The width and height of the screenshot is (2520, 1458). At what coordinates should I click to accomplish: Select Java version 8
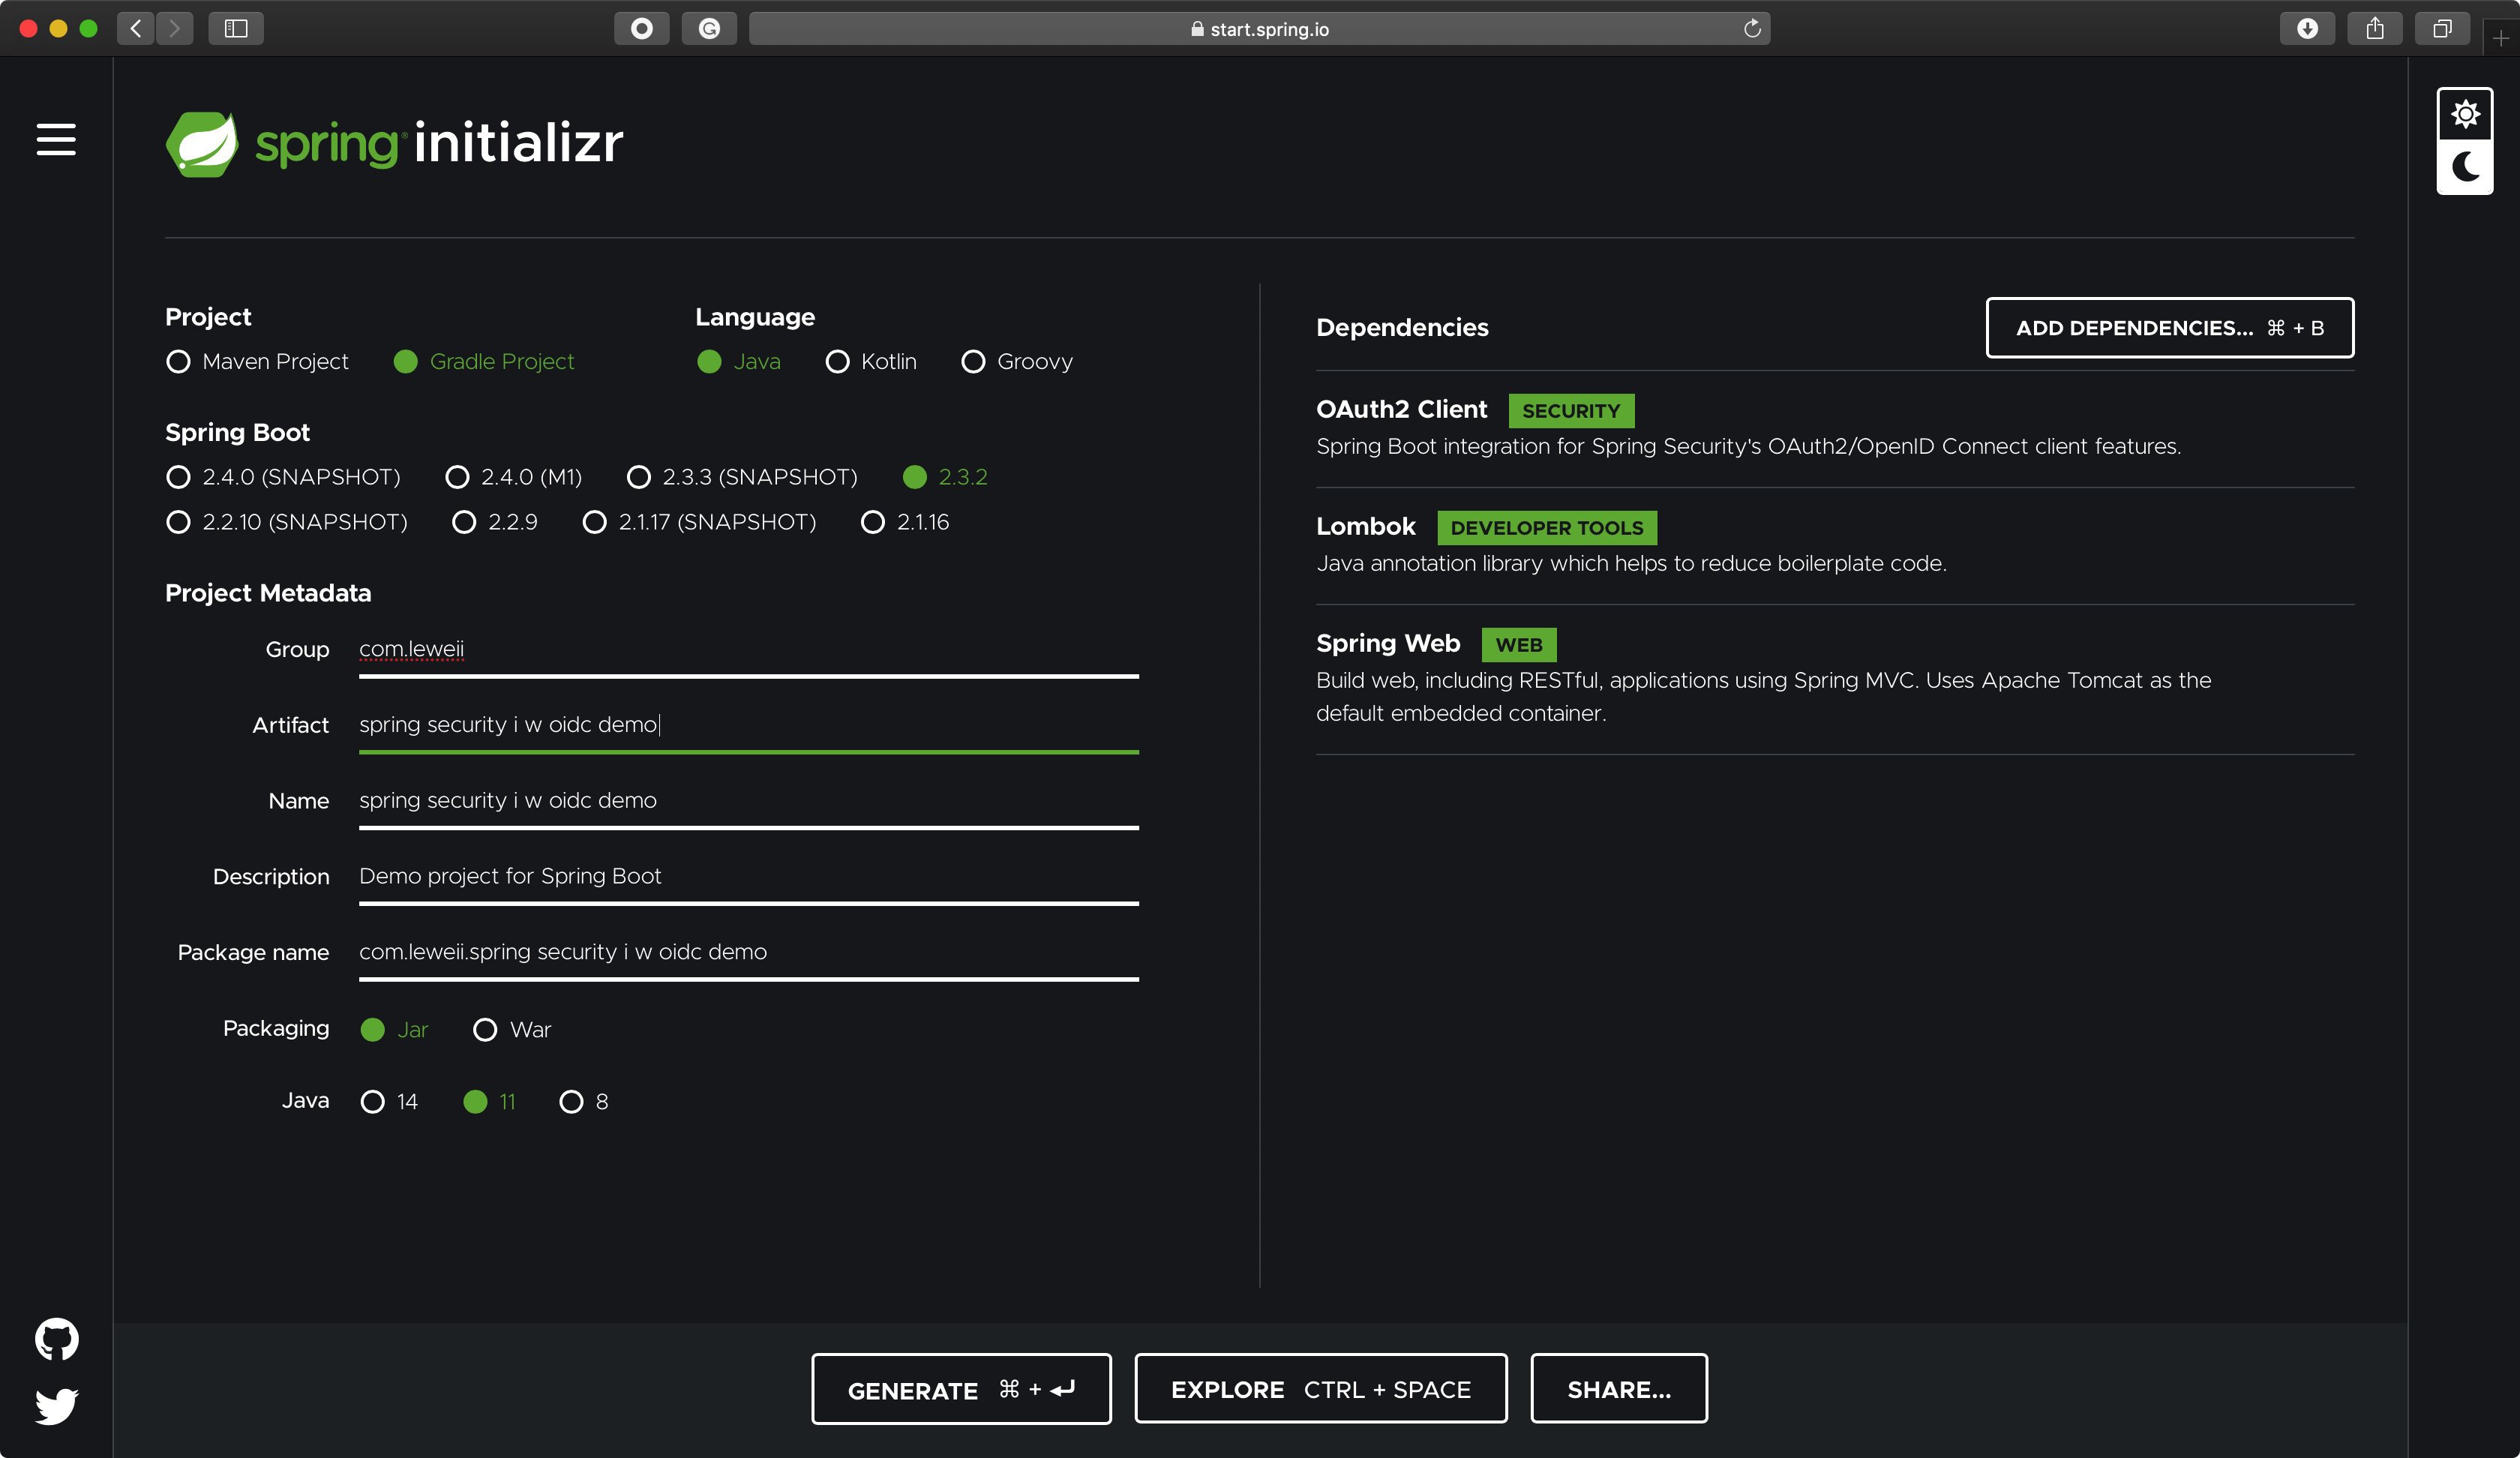[584, 1101]
